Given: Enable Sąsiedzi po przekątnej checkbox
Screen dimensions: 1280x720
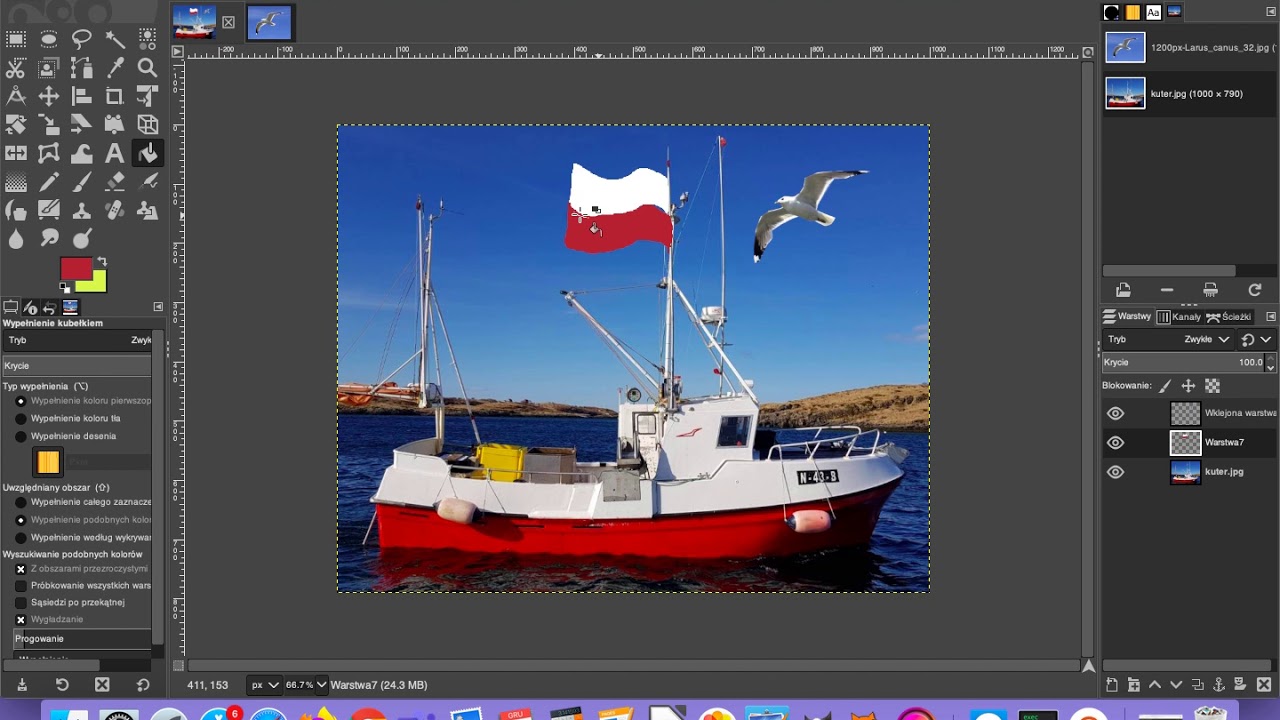Looking at the screenshot, I should [x=20, y=603].
